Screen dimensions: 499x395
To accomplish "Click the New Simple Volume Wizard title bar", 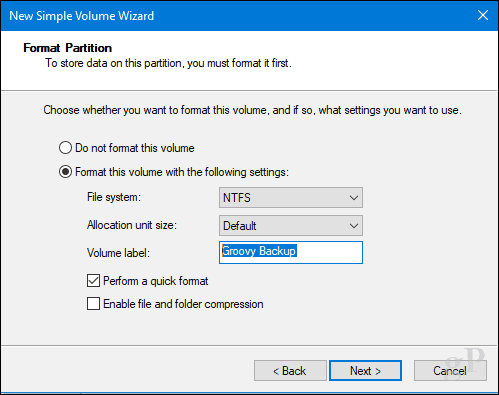I will 233,16.
